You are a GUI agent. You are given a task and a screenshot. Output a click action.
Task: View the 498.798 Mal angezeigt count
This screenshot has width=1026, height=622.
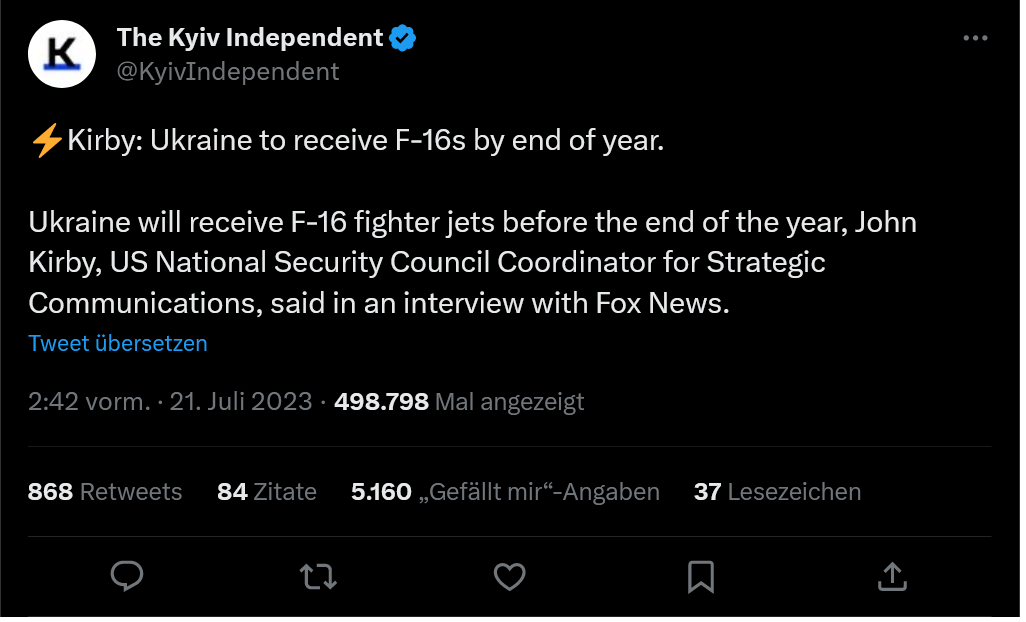tap(459, 402)
